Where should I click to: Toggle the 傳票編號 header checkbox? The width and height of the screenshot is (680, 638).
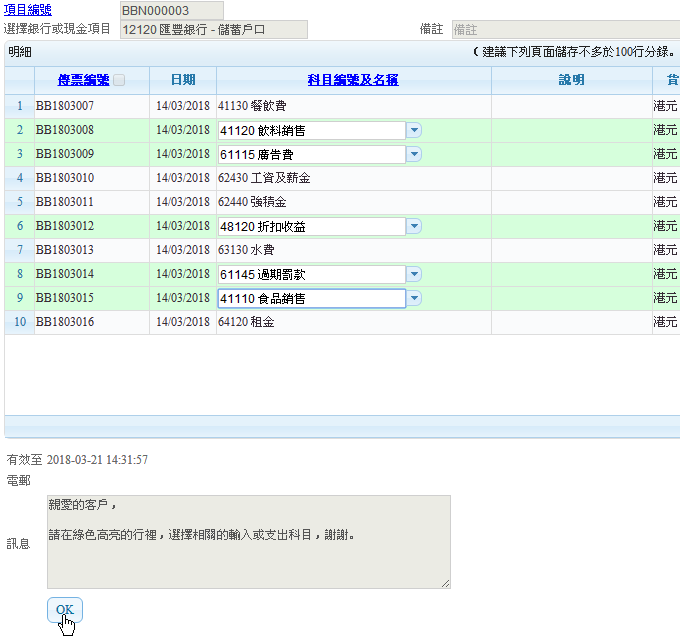click(120, 80)
